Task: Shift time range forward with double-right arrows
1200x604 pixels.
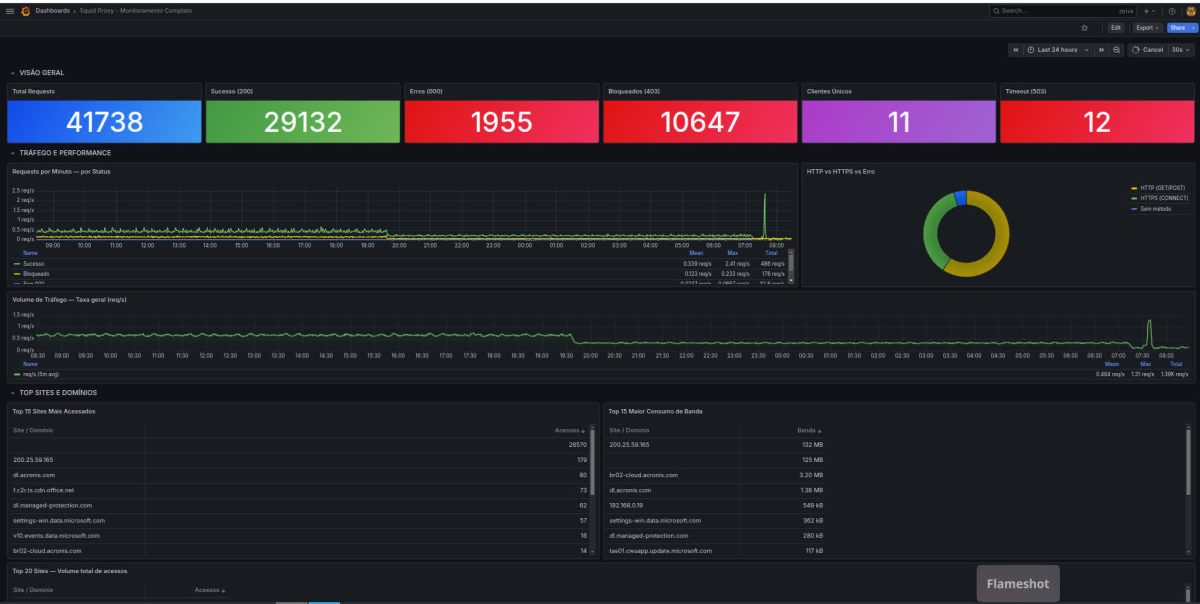Action: [1102, 50]
